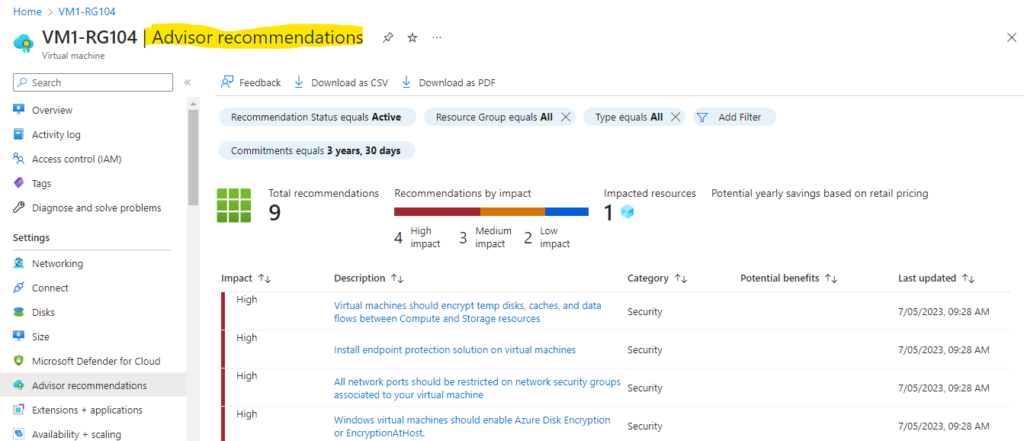Pin the VM1-RG104 blade
Image resolution: width=1024 pixels, height=441 pixels.
388,38
